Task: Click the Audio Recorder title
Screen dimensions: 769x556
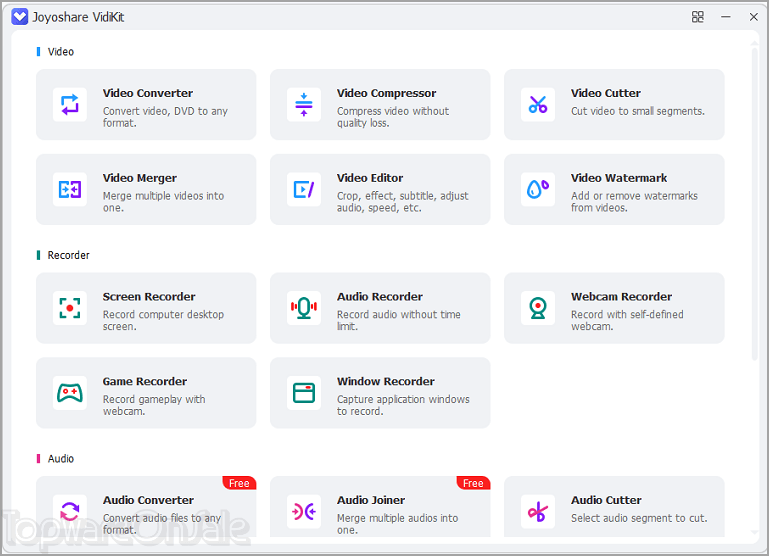Action: pos(380,297)
